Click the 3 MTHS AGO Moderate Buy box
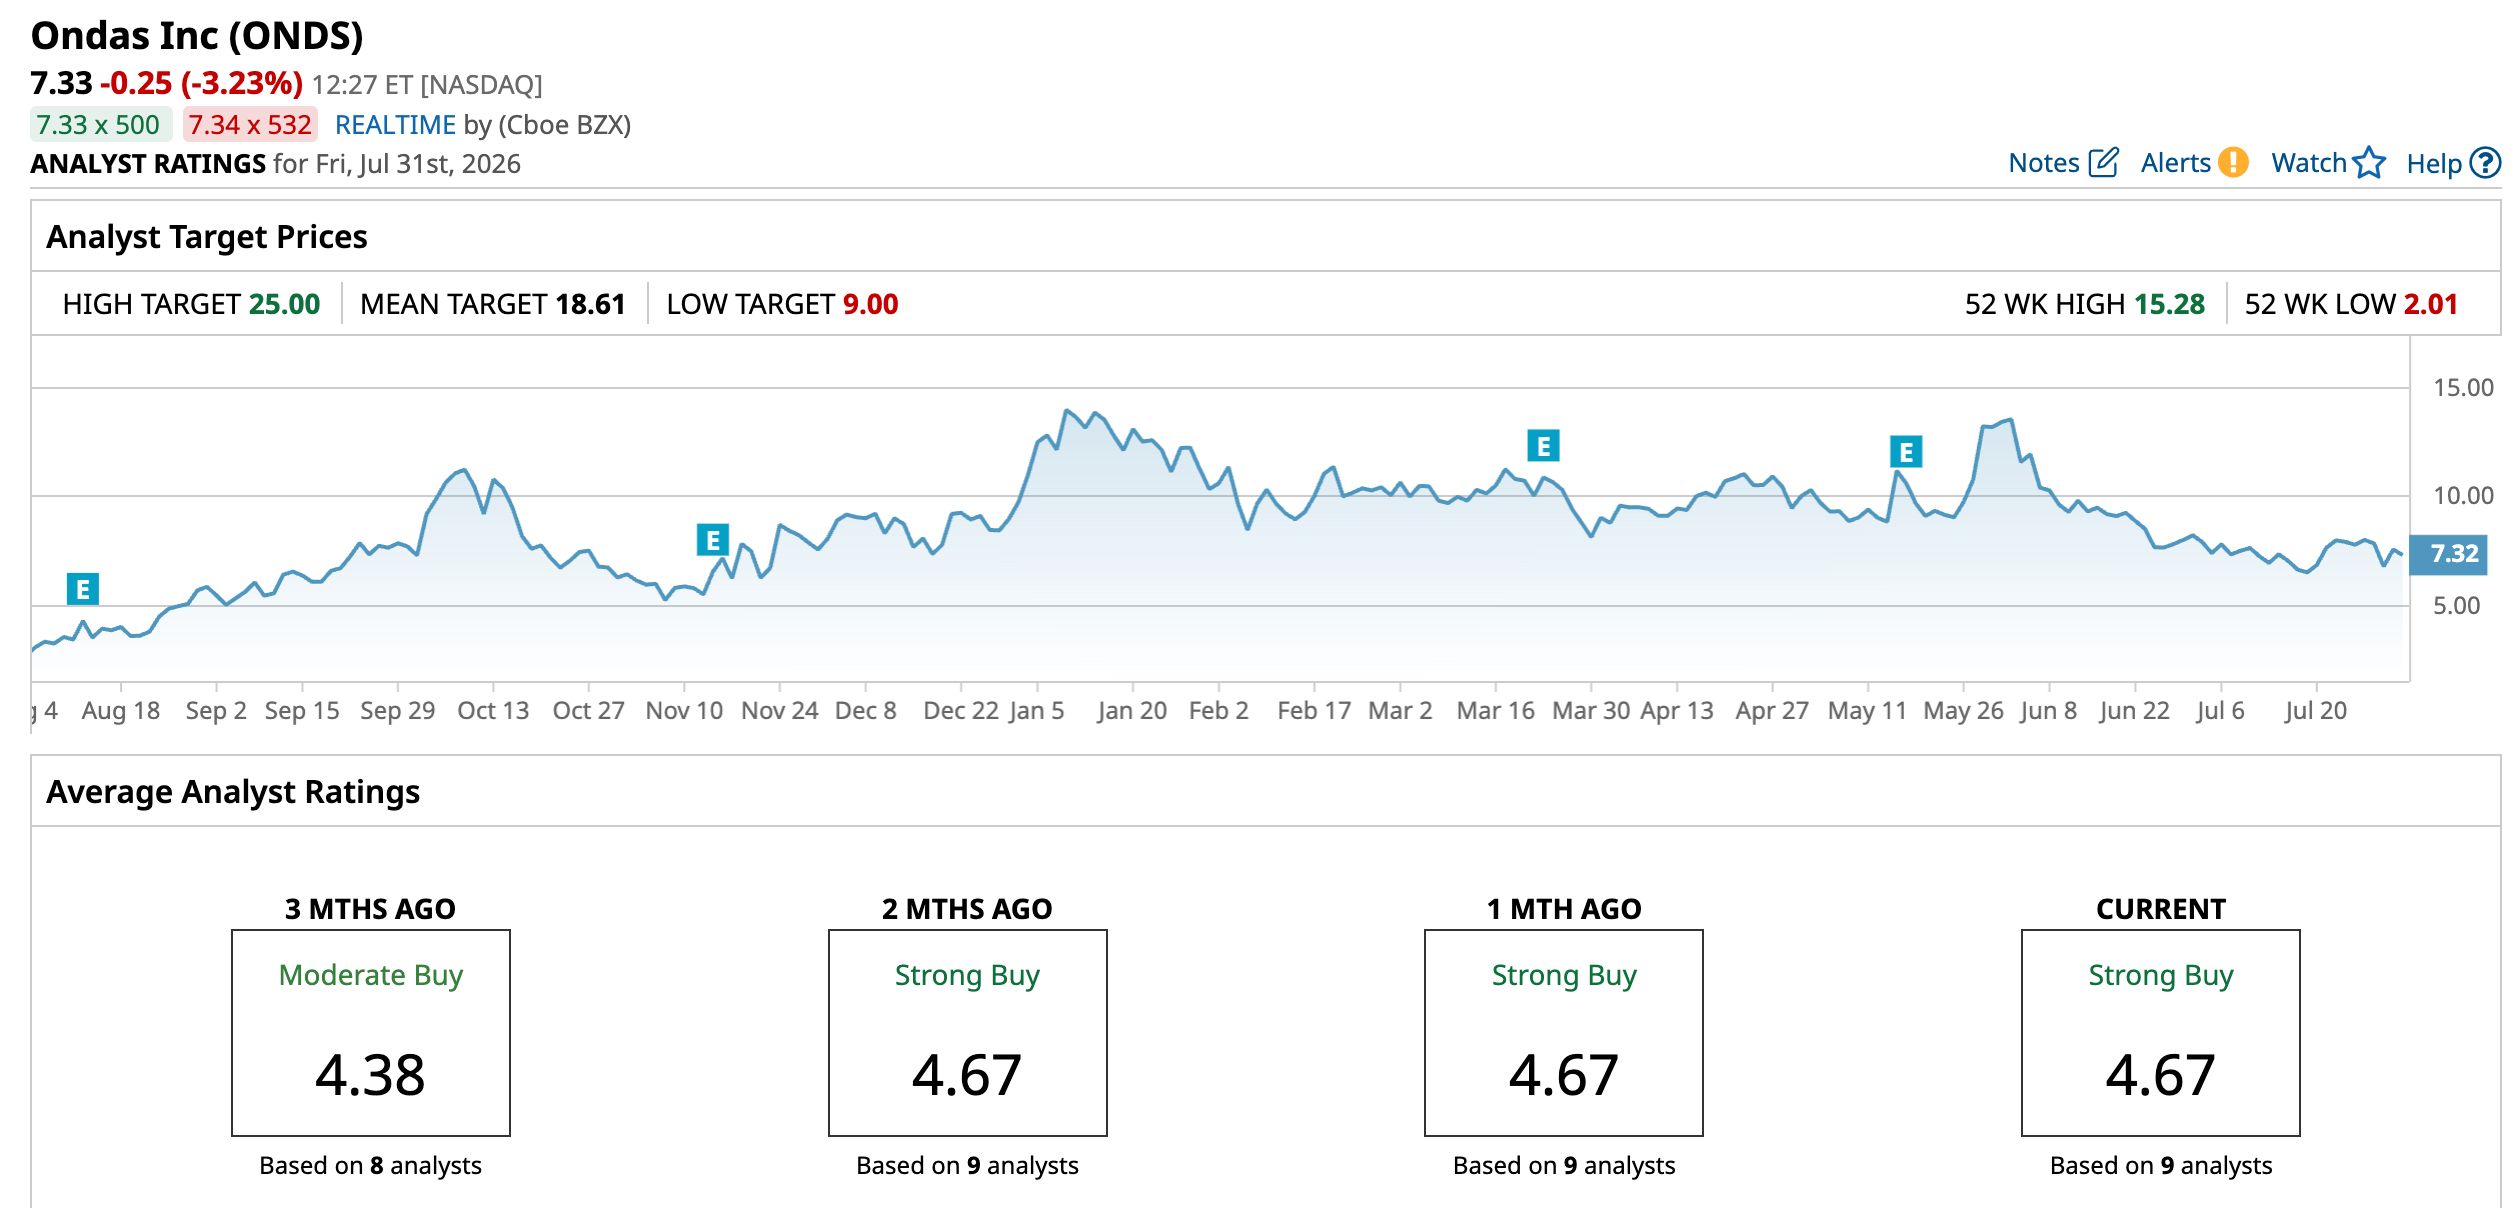Screen dimensions: 2514x1208 pos(371,1033)
